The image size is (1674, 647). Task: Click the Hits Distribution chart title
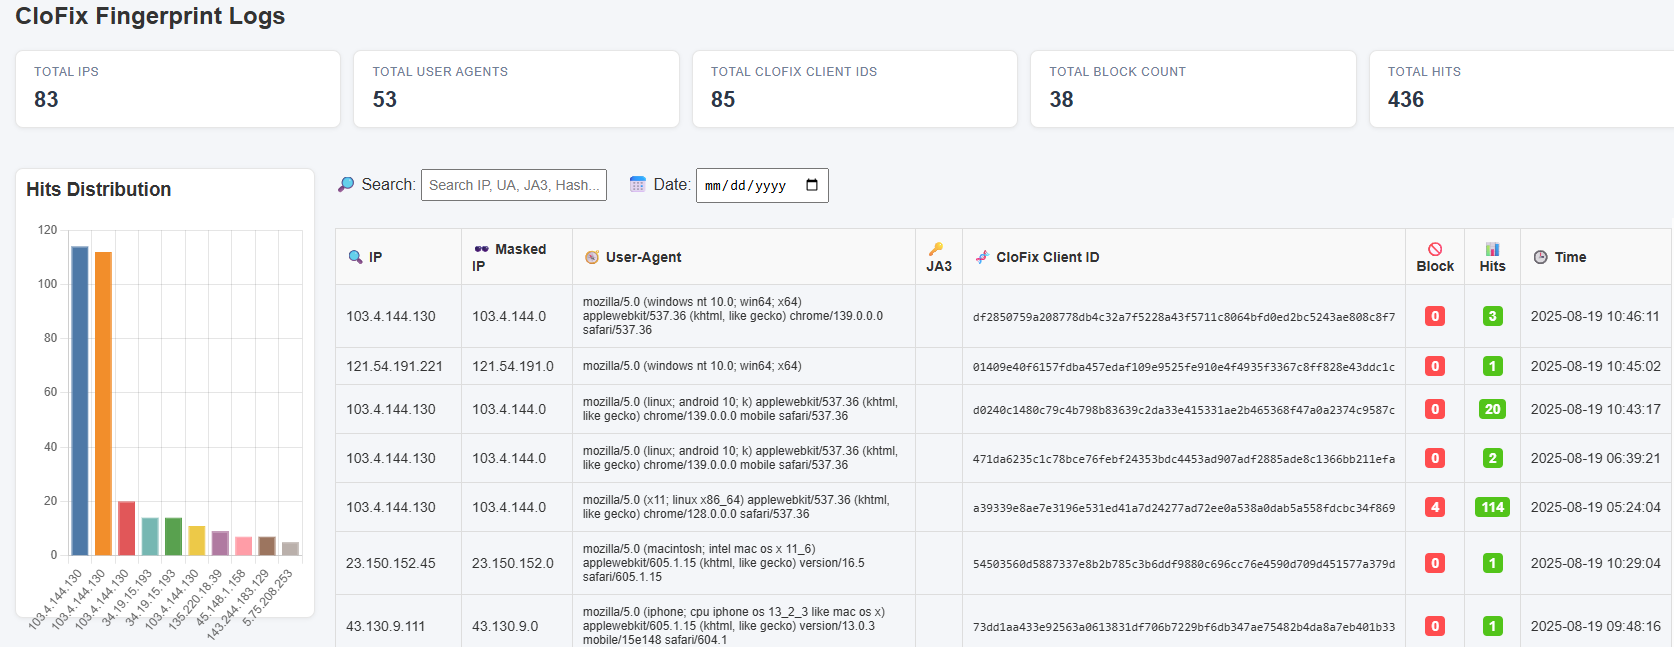99,189
